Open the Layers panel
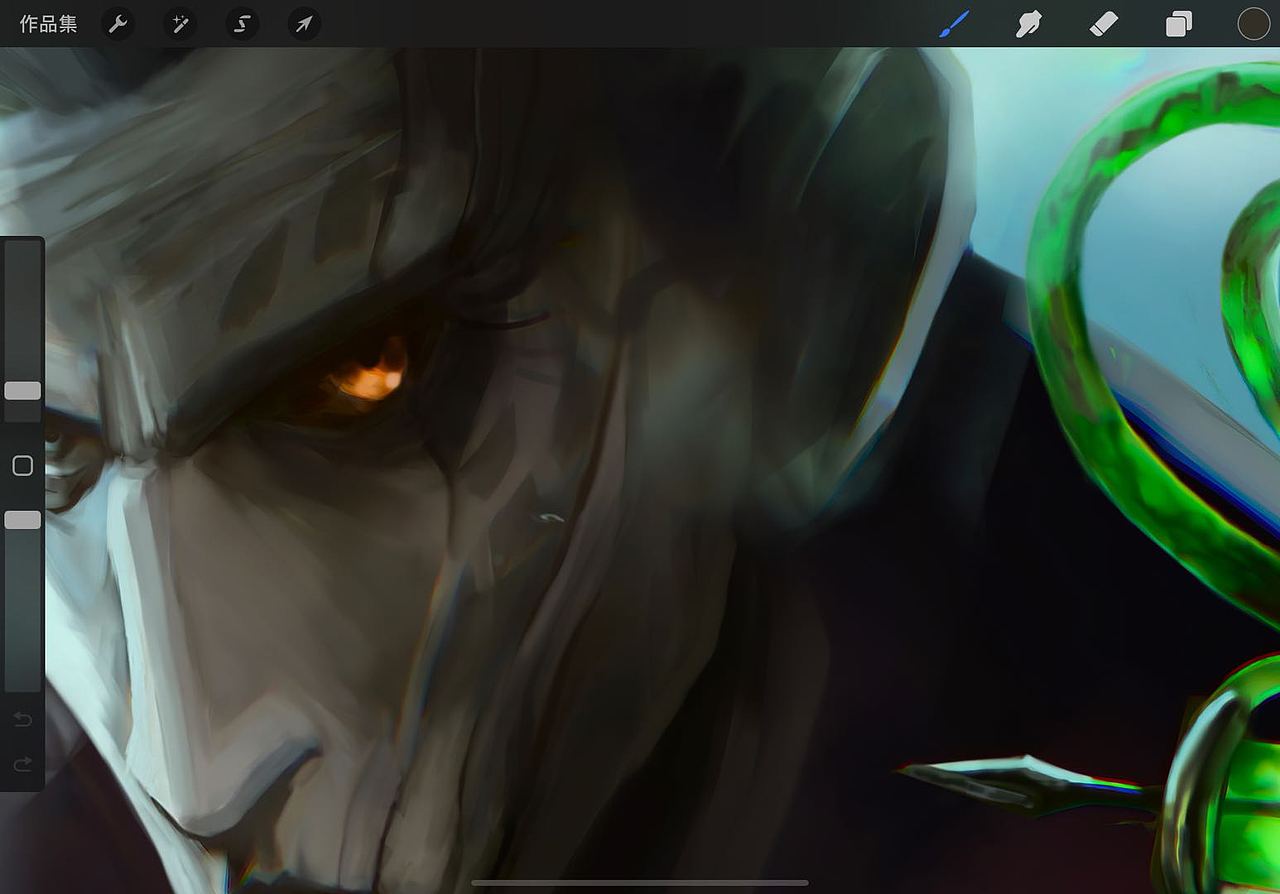Image resolution: width=1280 pixels, height=894 pixels. 1178,24
